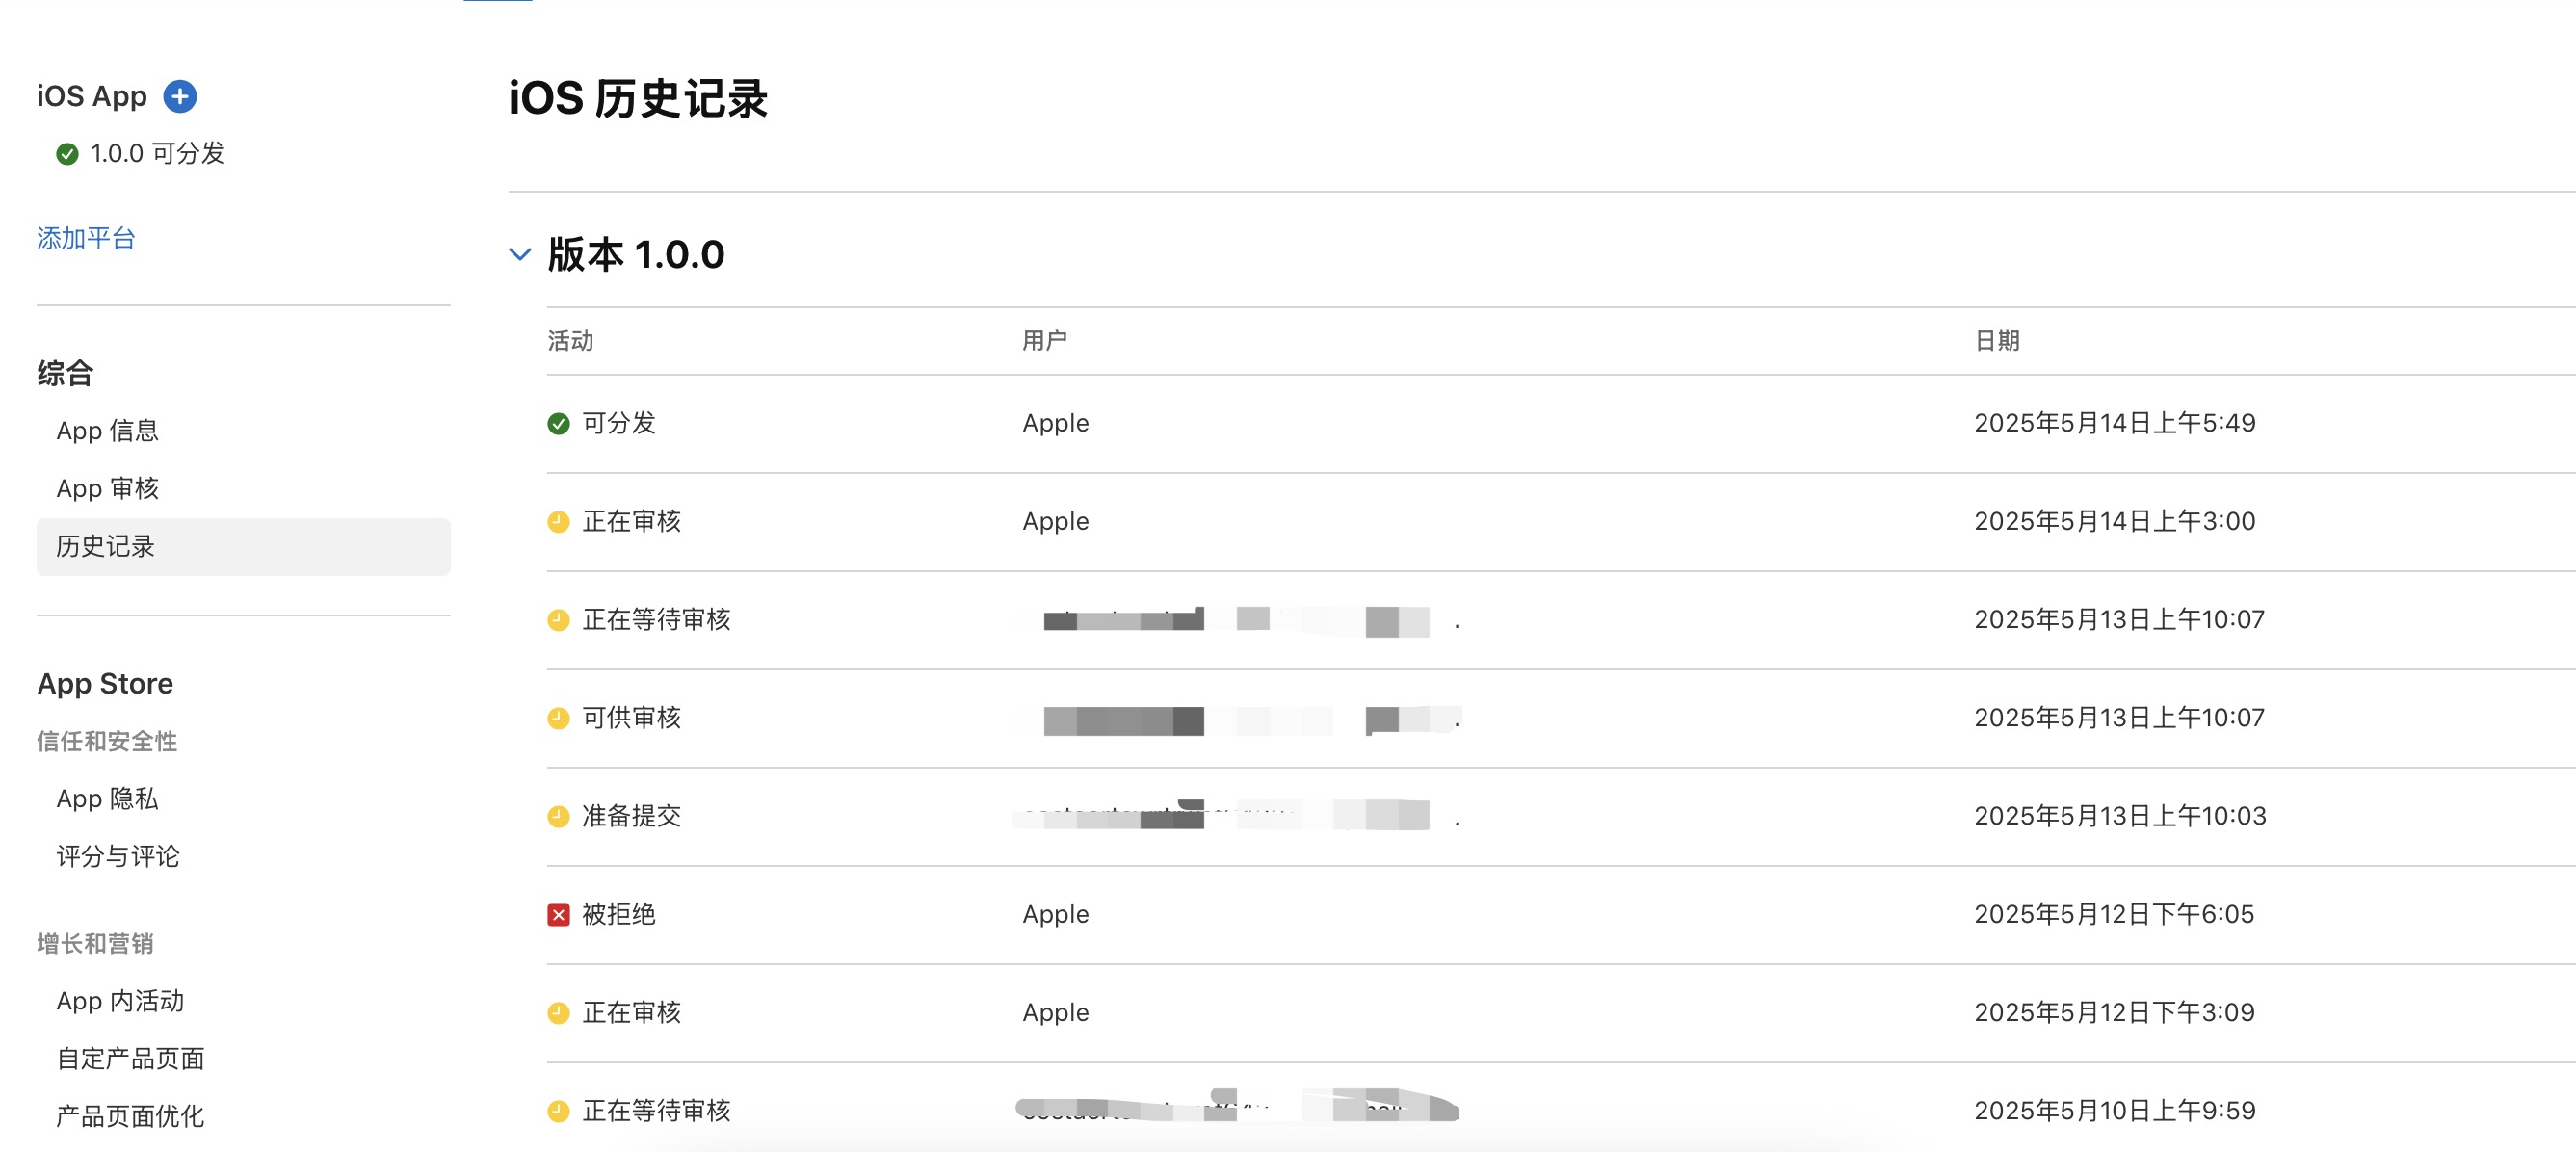Click red X icon on 被拒绝 row

pos(558,913)
